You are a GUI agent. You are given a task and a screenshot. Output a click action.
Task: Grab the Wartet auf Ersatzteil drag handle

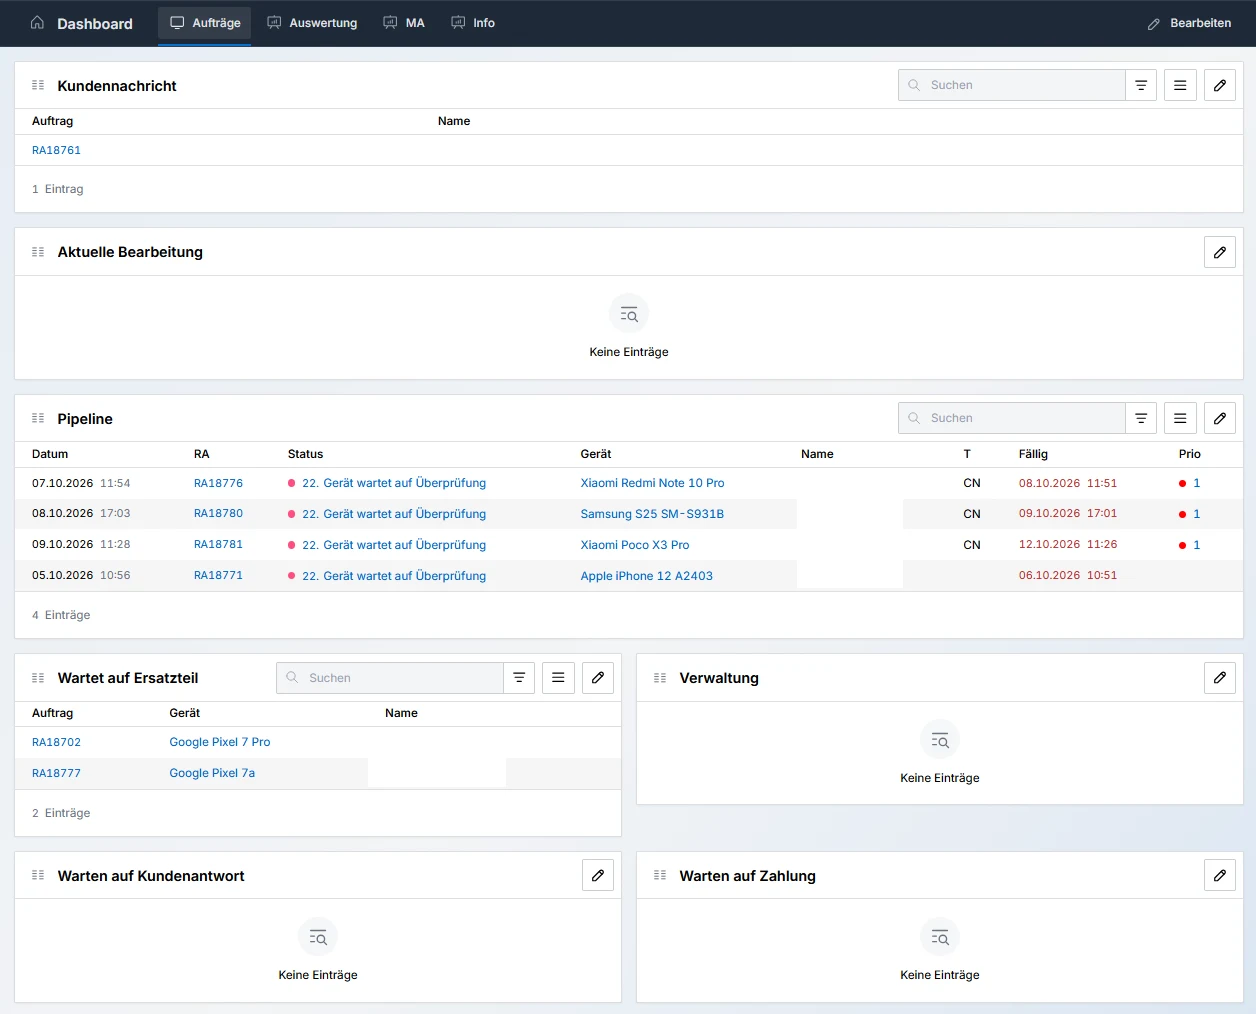38,678
